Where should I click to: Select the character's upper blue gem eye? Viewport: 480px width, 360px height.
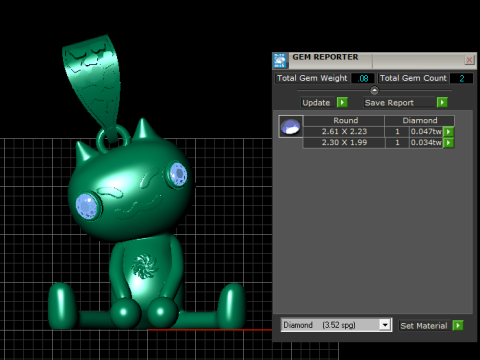[178, 174]
